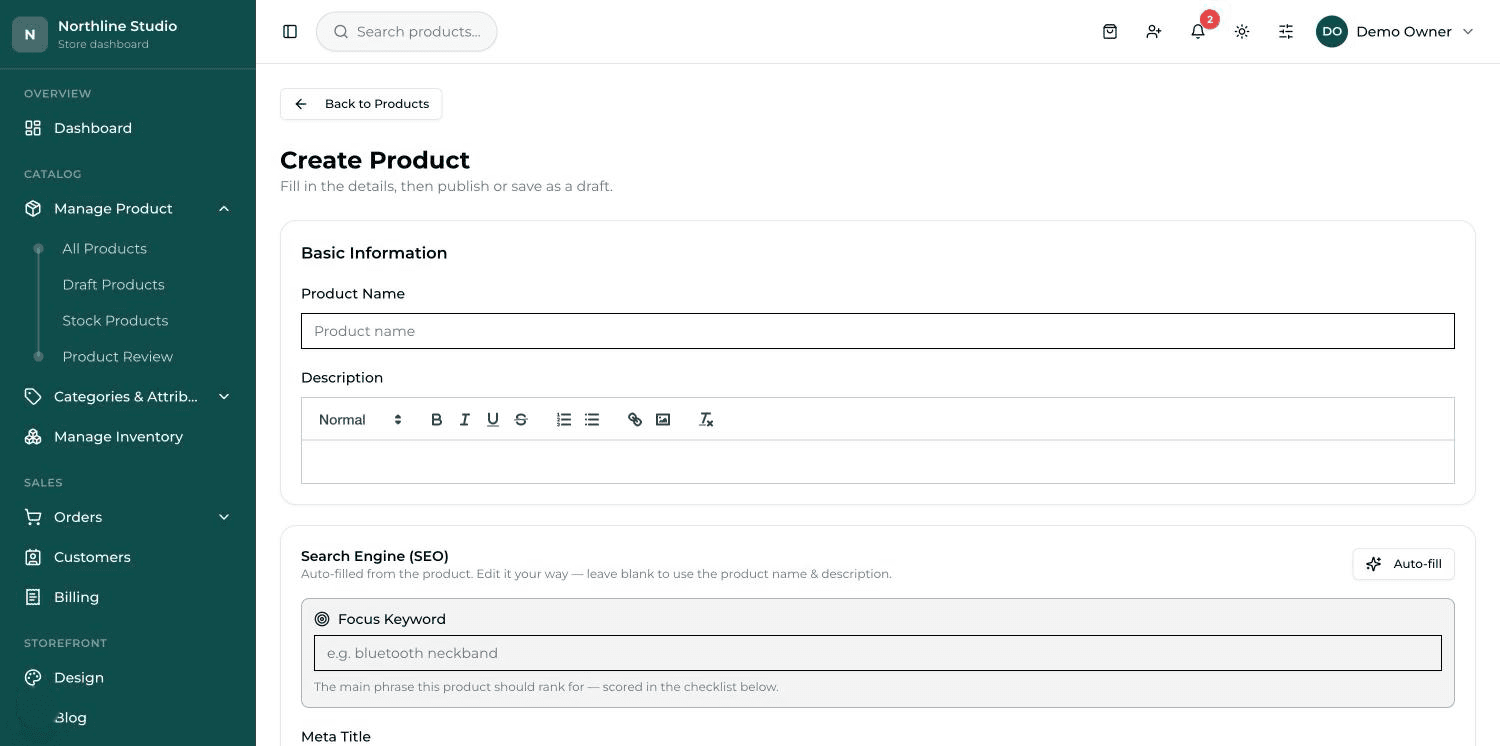The width and height of the screenshot is (1500, 746).
Task: Open All Products in sidebar
Action: click(104, 249)
